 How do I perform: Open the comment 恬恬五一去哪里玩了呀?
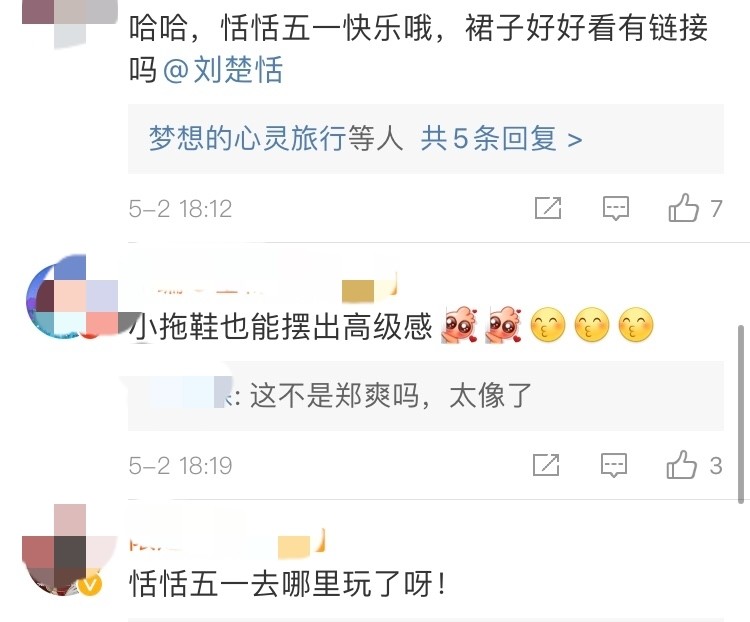pyautogui.click(x=288, y=584)
